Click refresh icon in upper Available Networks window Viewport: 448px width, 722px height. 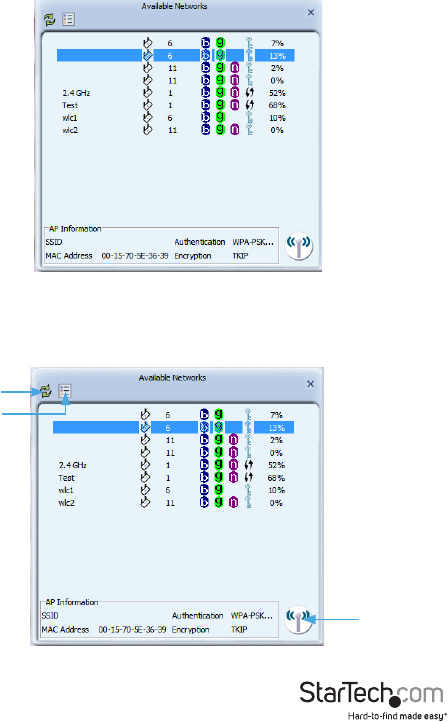tap(49, 19)
